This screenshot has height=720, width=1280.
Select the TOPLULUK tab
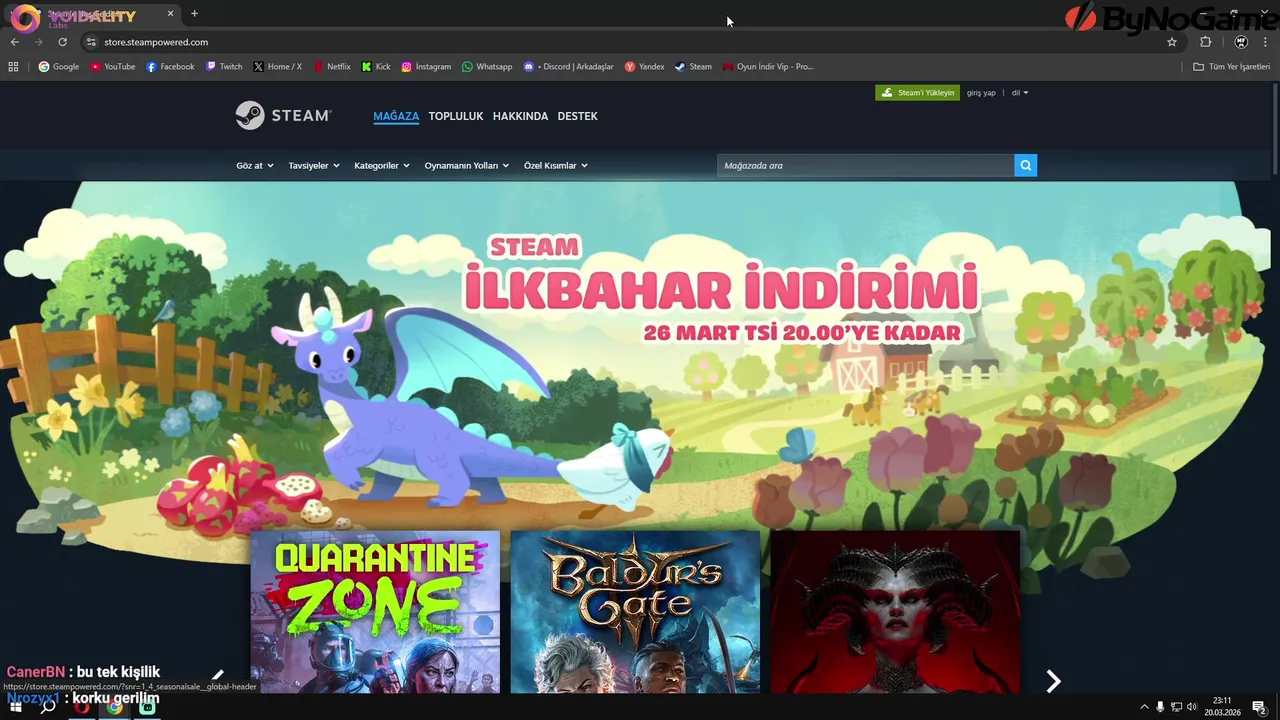click(x=456, y=116)
